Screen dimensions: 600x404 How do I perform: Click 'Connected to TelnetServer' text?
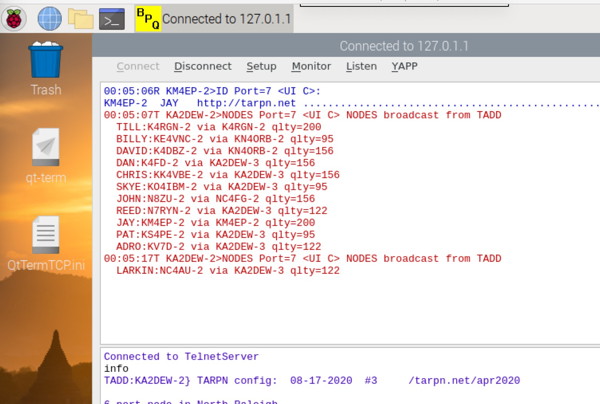pyautogui.click(x=181, y=357)
